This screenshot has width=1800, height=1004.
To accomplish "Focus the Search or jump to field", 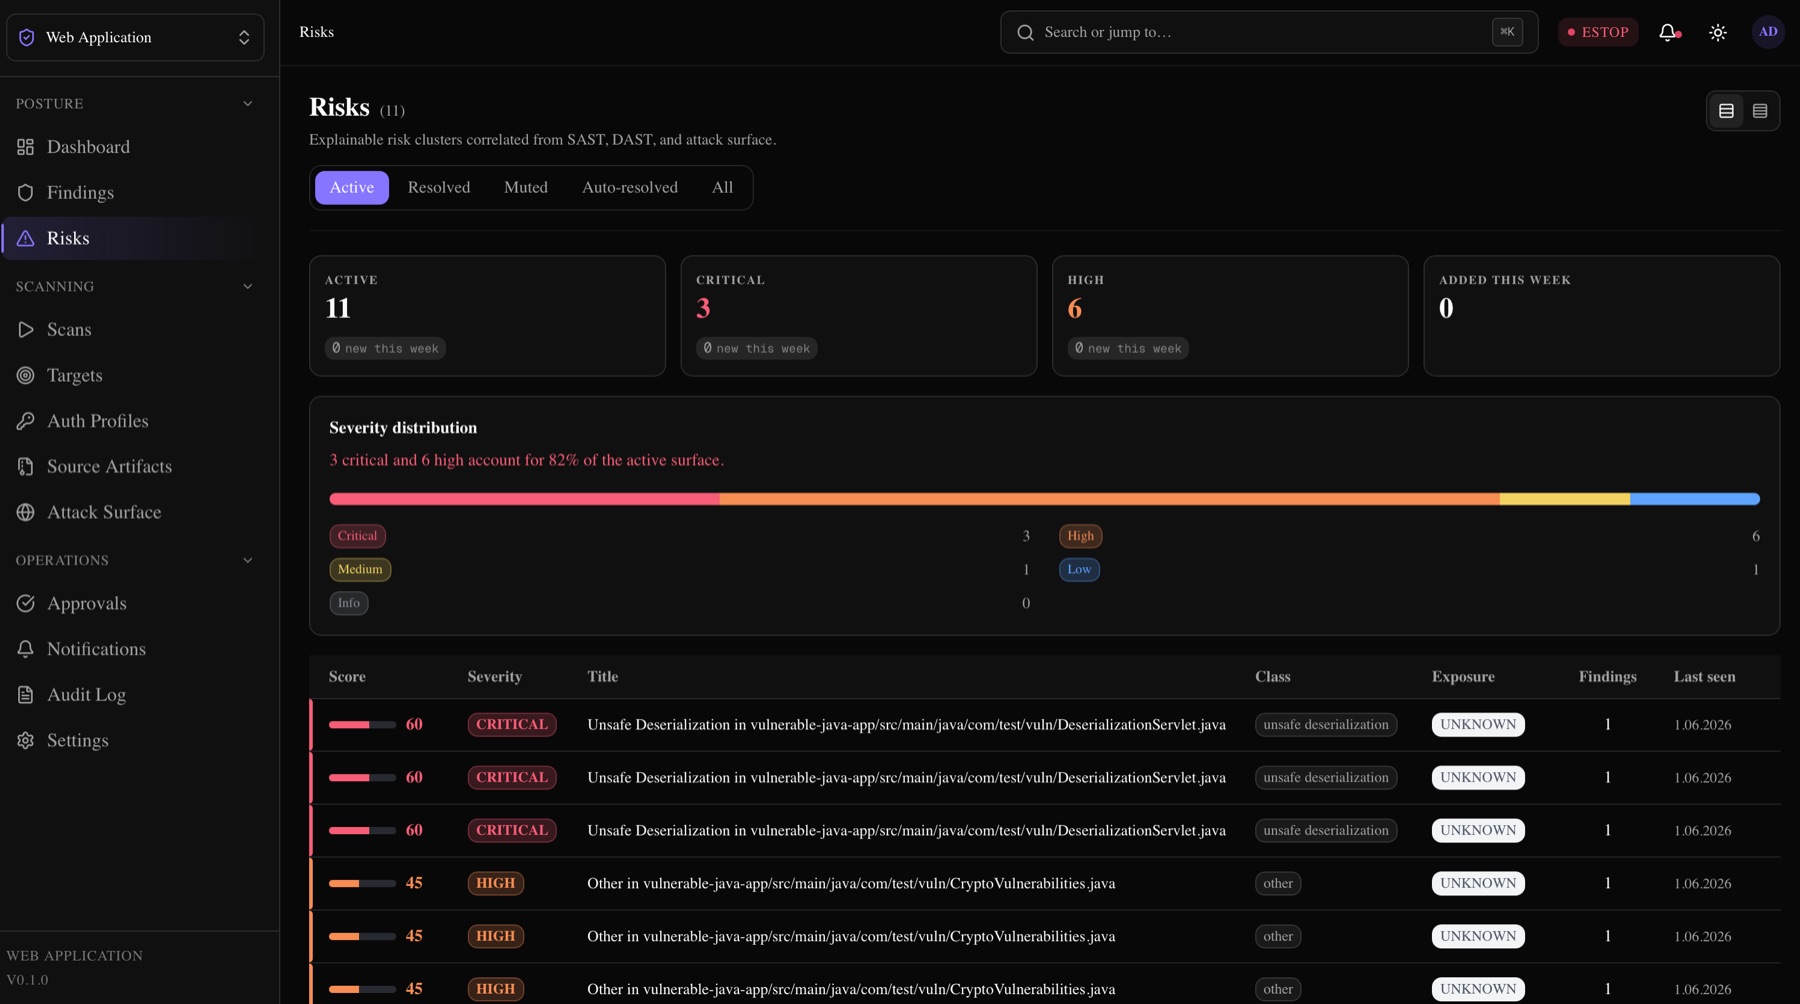I will coord(1269,32).
